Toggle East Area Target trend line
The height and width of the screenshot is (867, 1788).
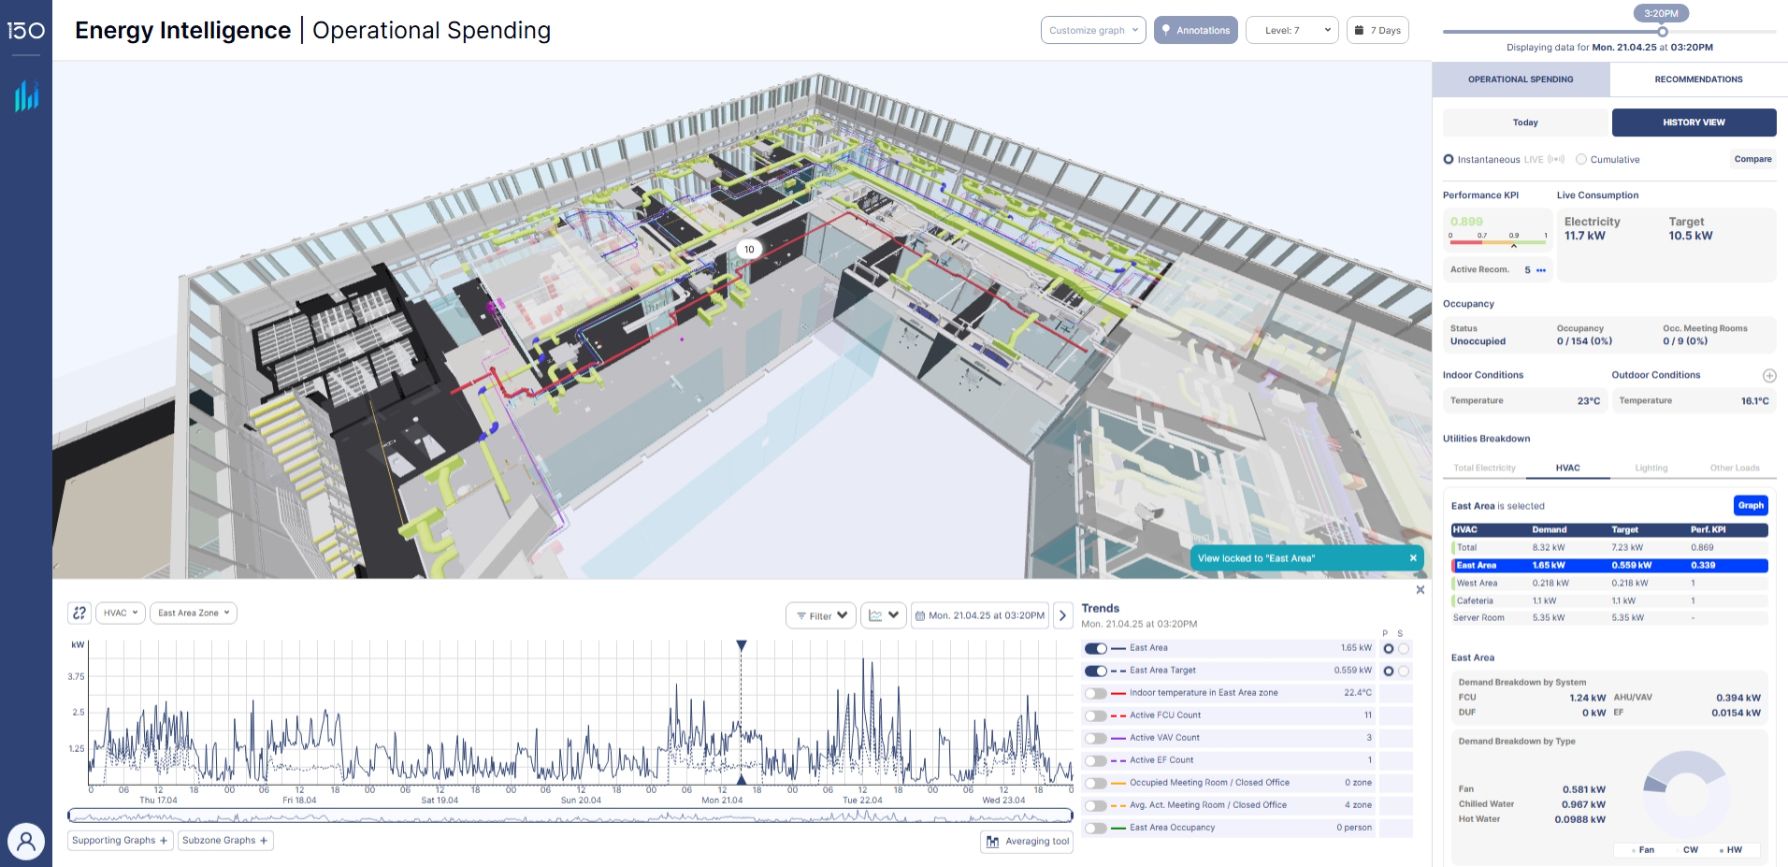pyautogui.click(x=1095, y=671)
